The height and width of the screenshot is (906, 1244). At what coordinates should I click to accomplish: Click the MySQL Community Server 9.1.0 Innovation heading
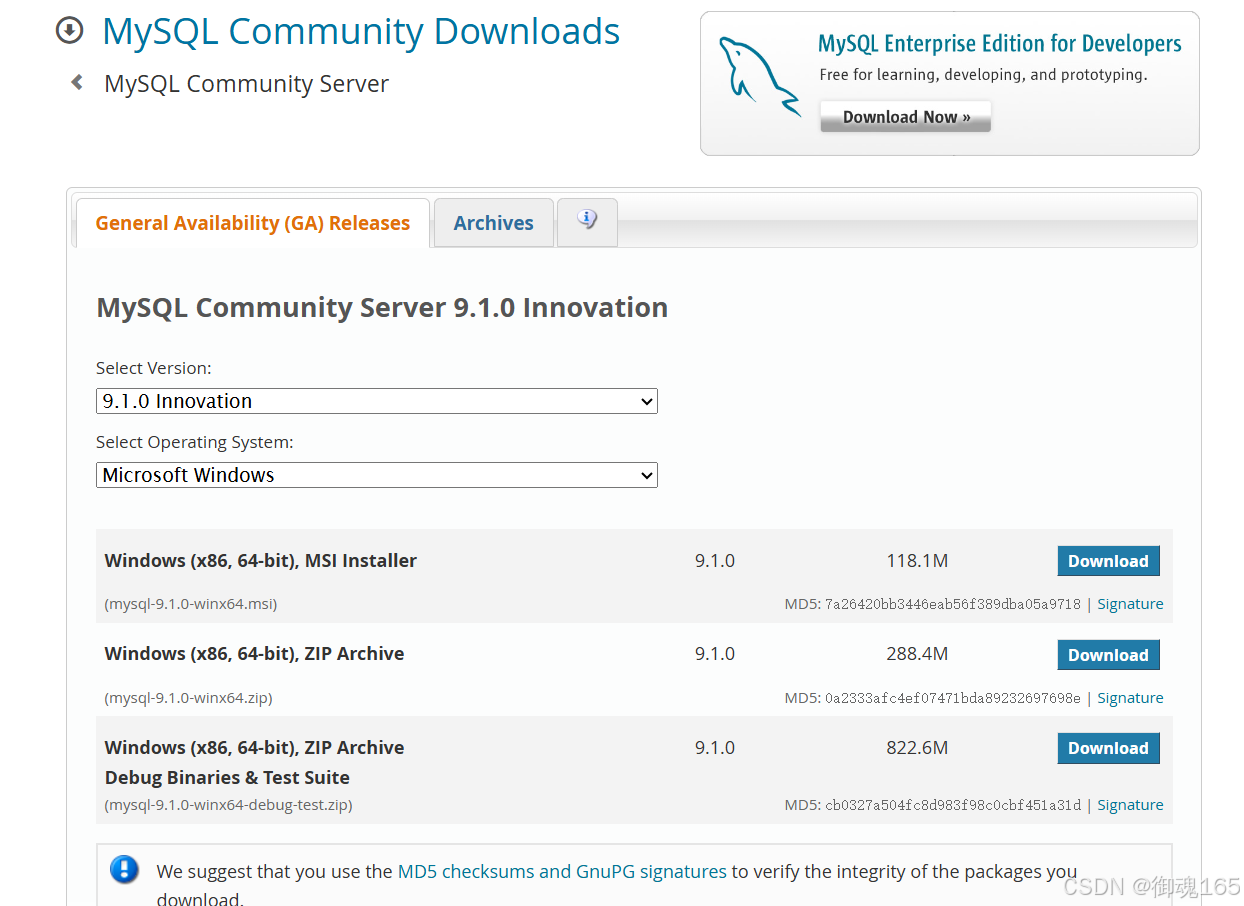click(x=382, y=308)
